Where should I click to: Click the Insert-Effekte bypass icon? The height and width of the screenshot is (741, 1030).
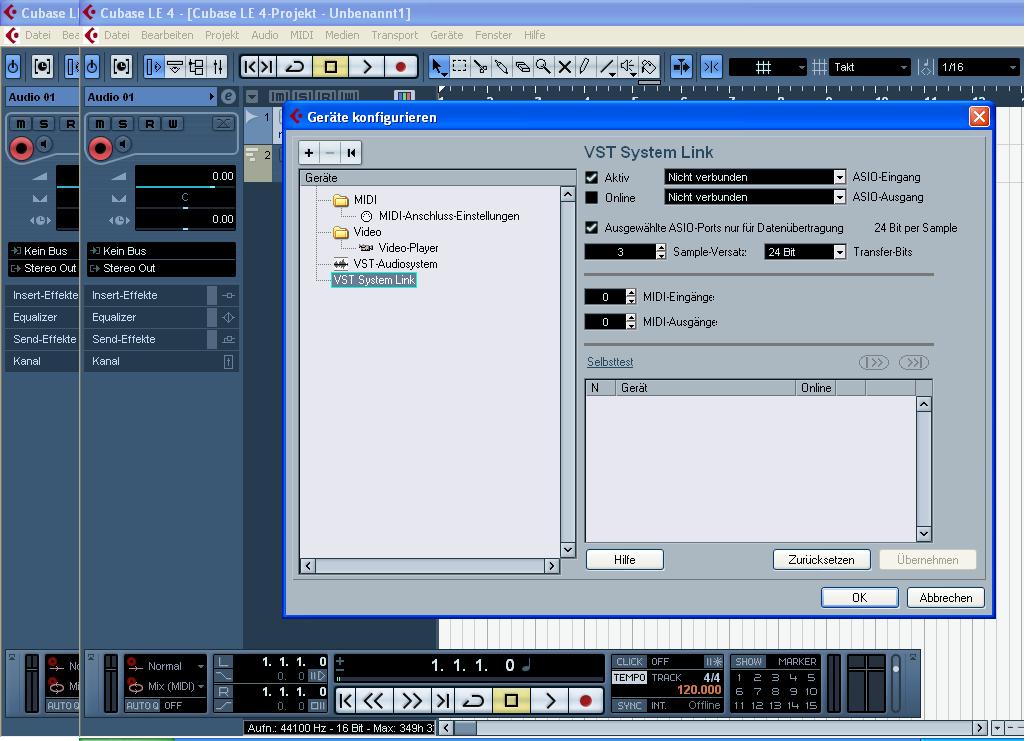(228, 296)
